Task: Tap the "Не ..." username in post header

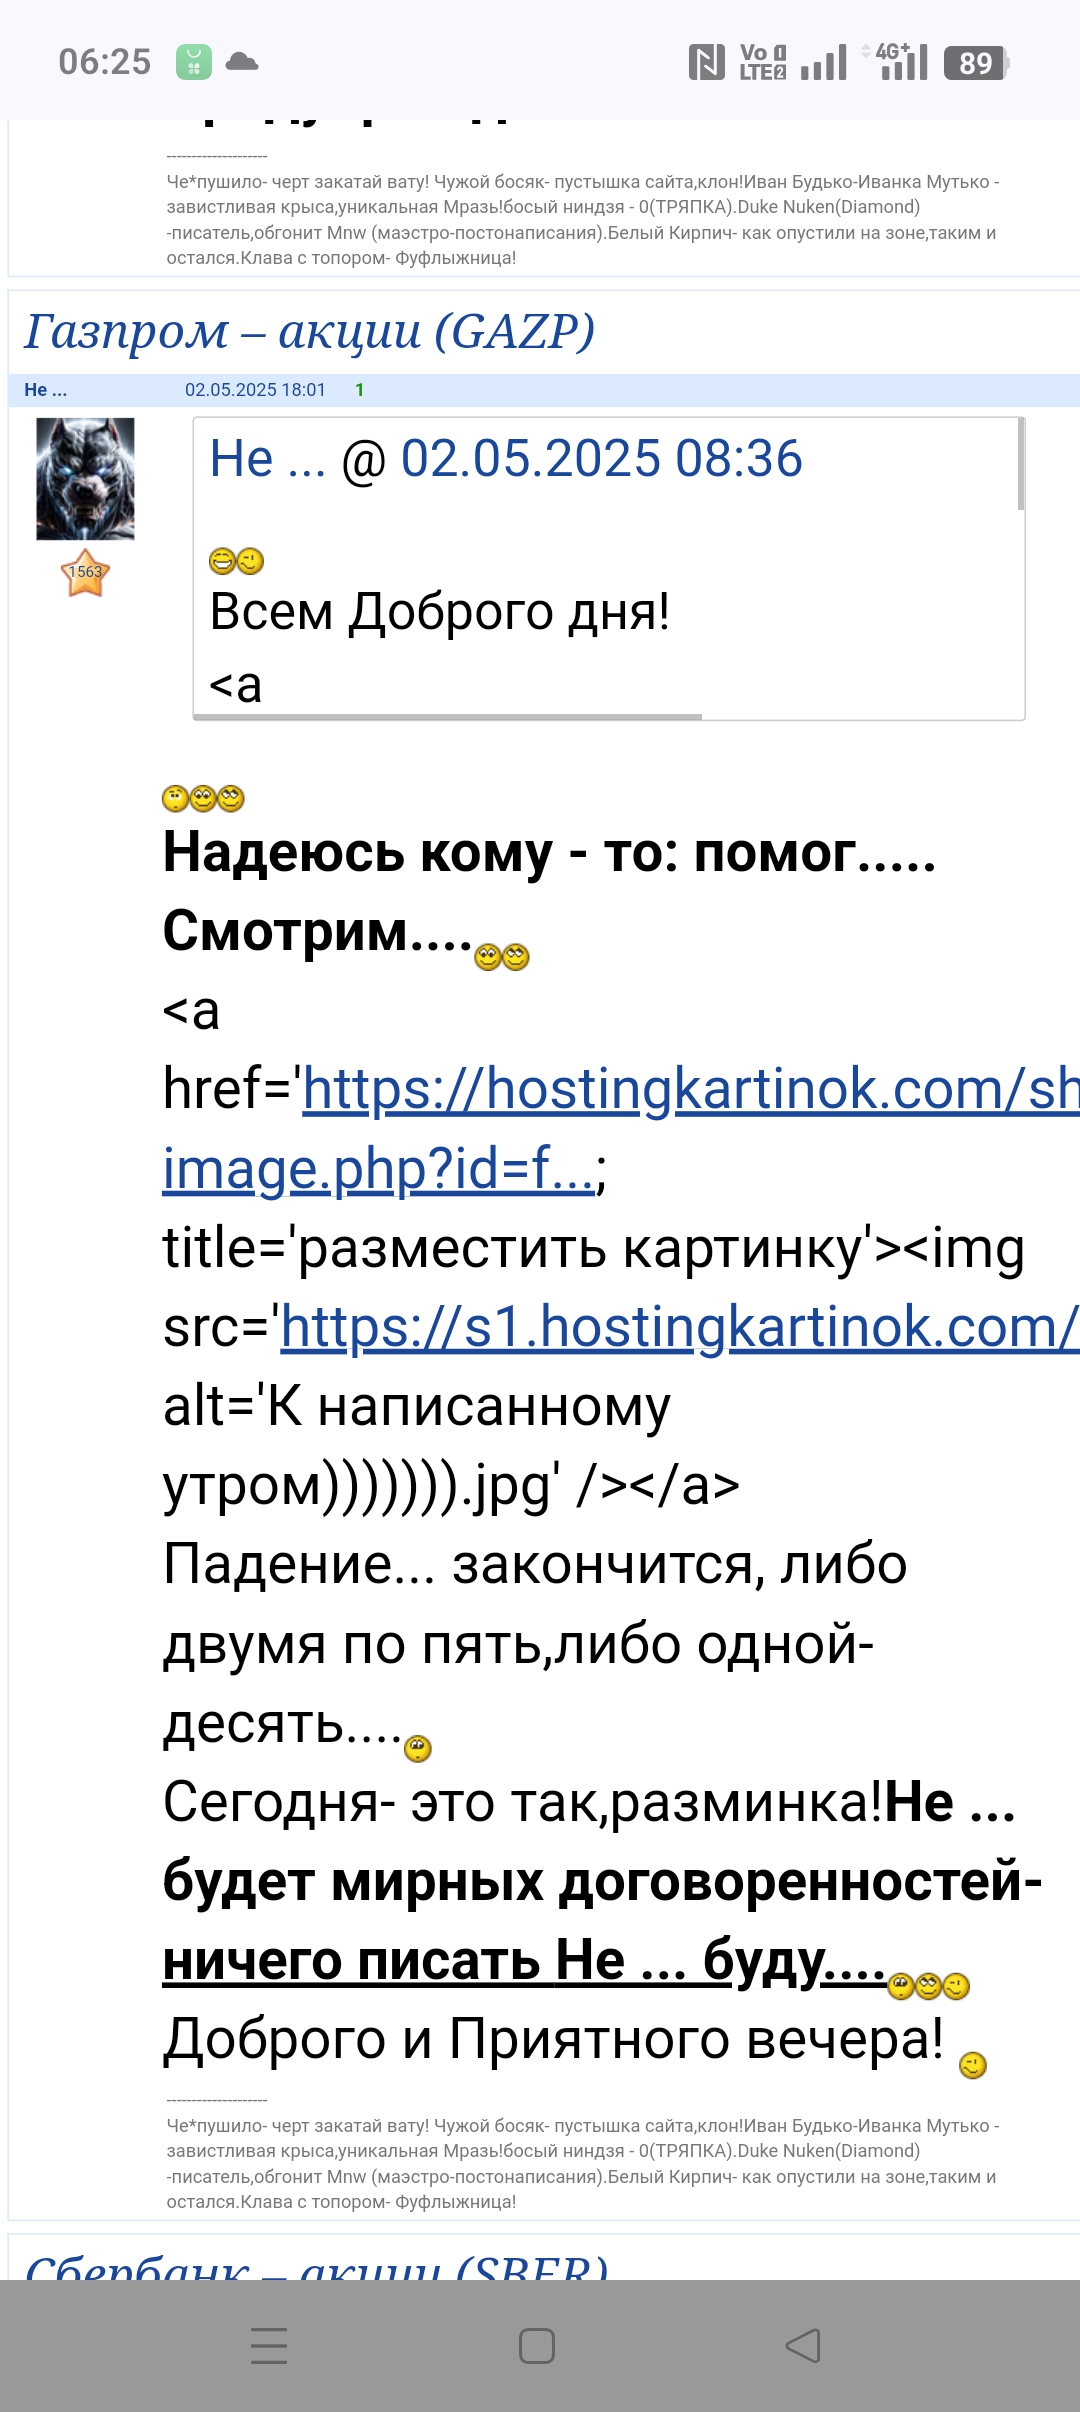Action: click(x=45, y=390)
